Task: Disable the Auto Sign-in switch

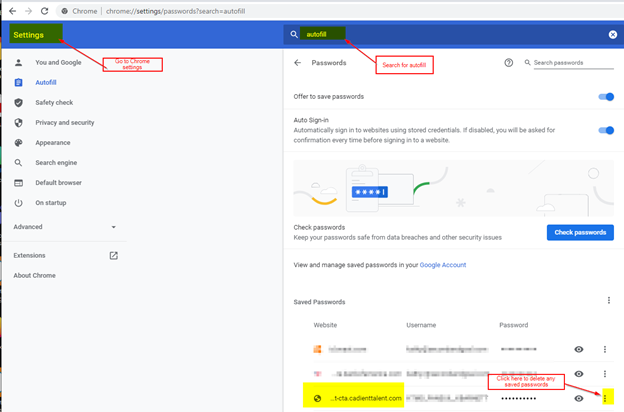Action: pyautogui.click(x=606, y=130)
